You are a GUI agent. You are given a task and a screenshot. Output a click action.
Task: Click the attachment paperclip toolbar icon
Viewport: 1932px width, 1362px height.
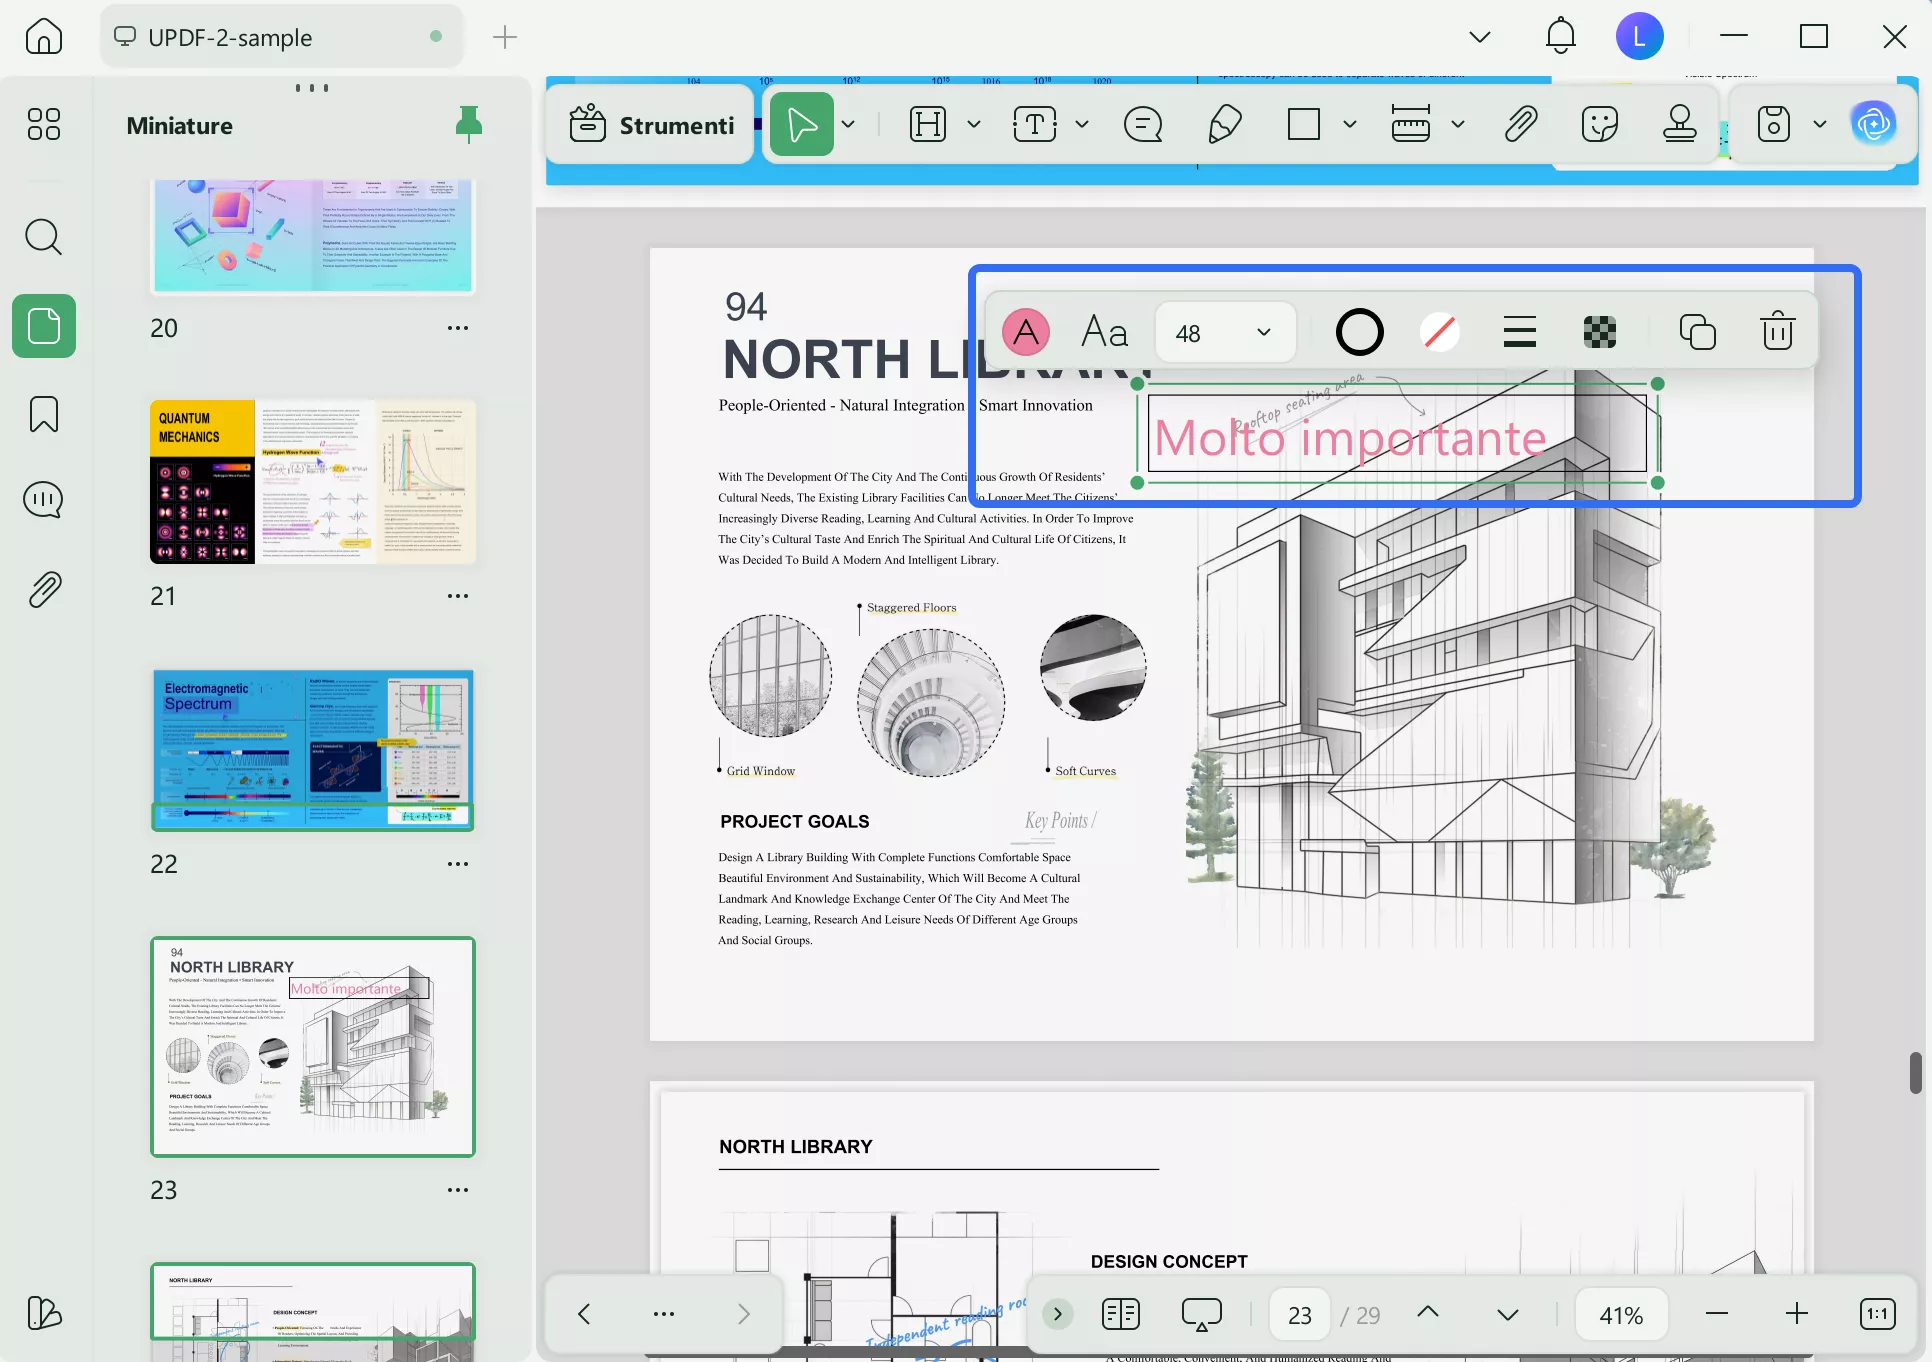(1520, 125)
